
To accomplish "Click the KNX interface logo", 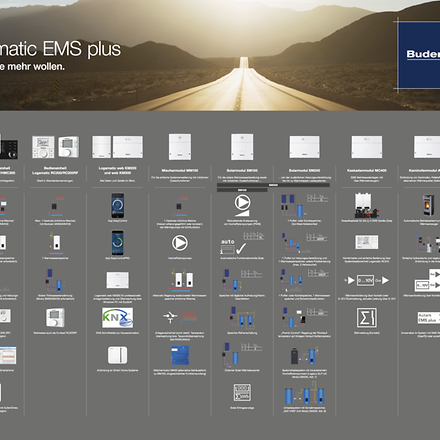I will [117, 317].
